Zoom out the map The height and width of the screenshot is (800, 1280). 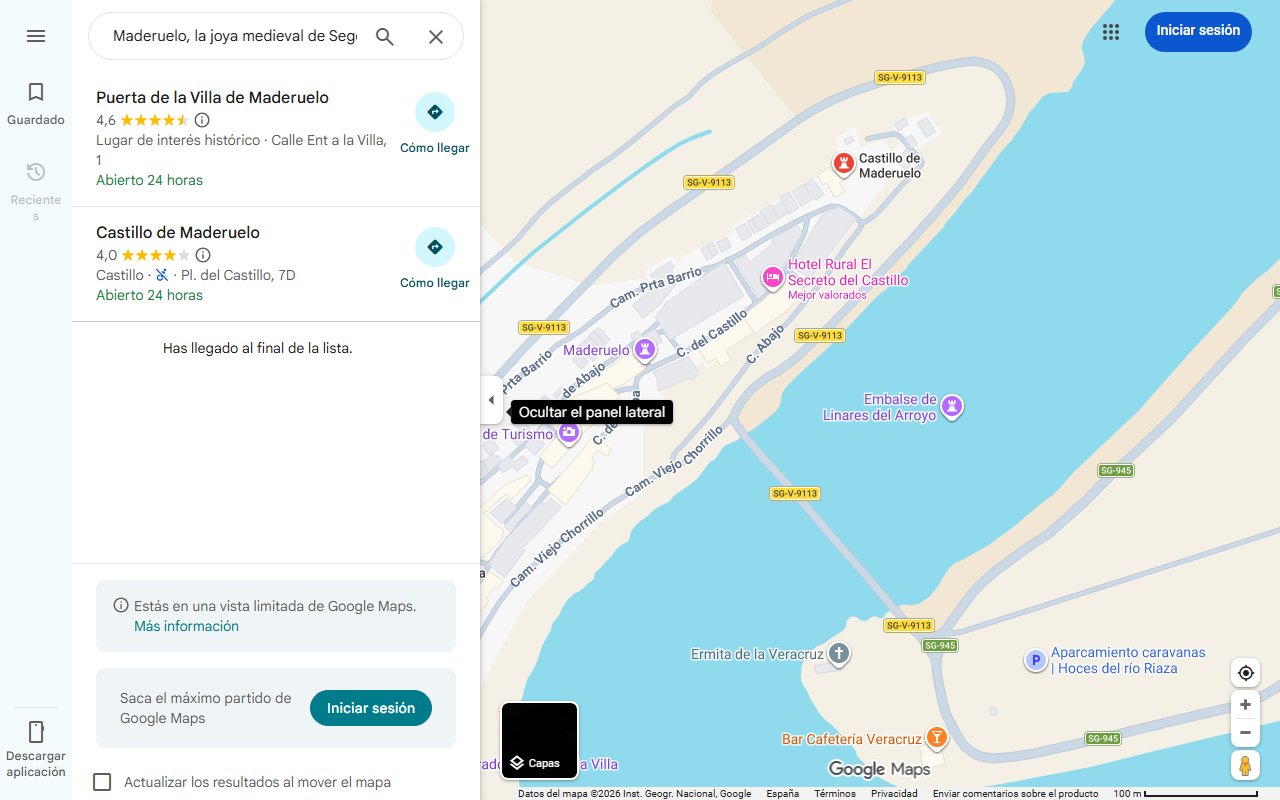1245,732
